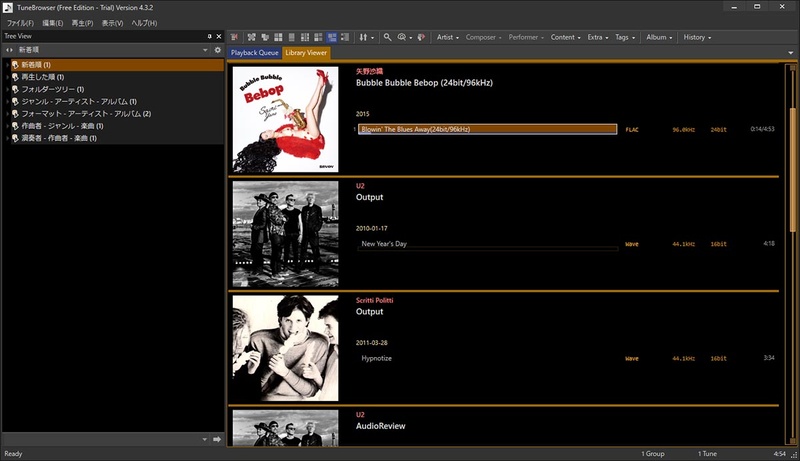
Task: Click the arrow button at tree panel bottom
Action: [x=217, y=439]
